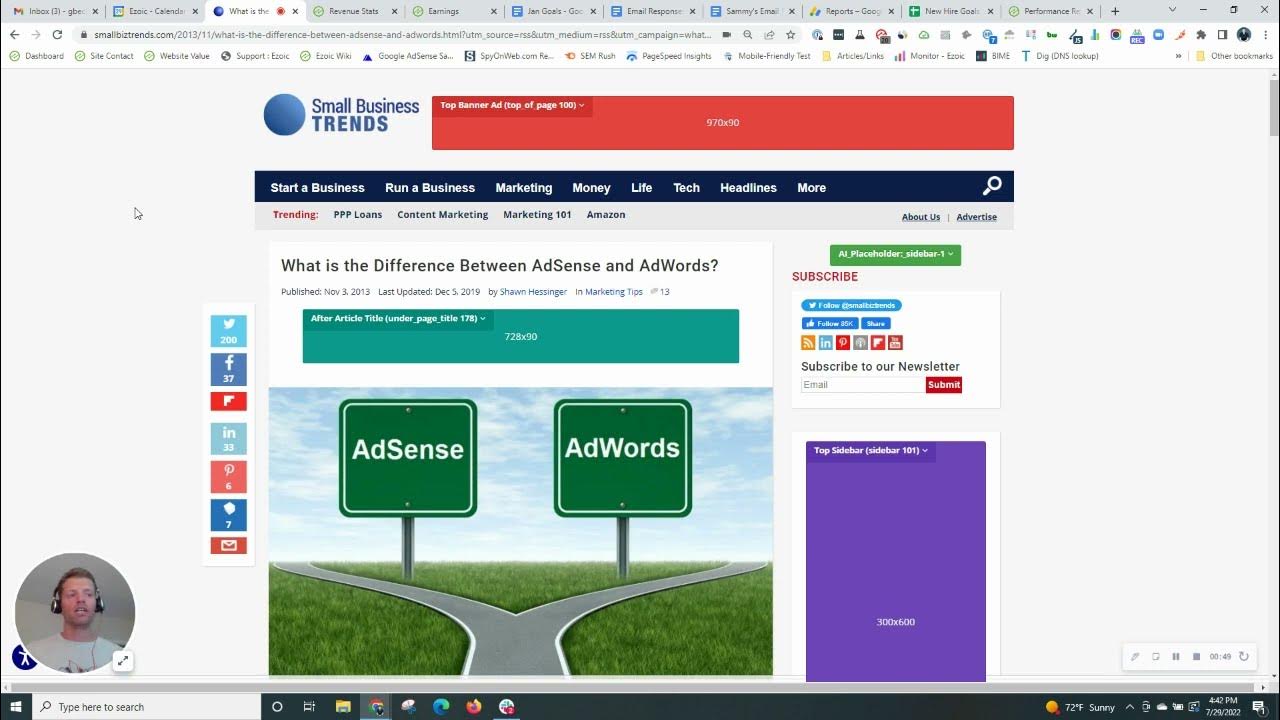
Task: Expand Top Banner Ad placeholder dropdown
Action: (512, 105)
